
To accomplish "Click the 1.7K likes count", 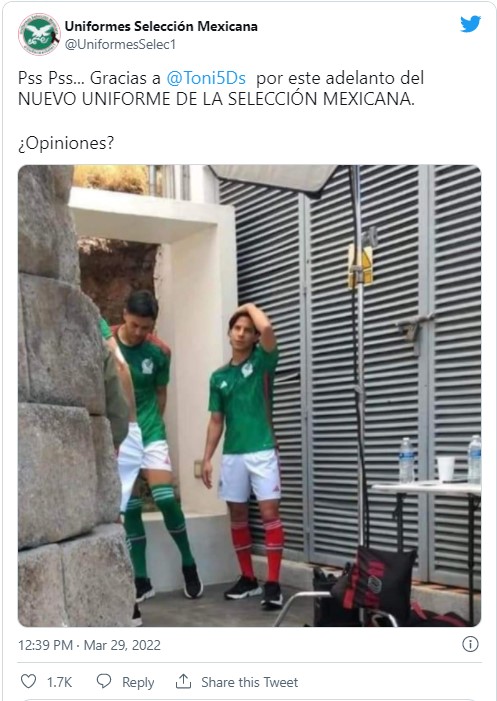I will click(59, 682).
